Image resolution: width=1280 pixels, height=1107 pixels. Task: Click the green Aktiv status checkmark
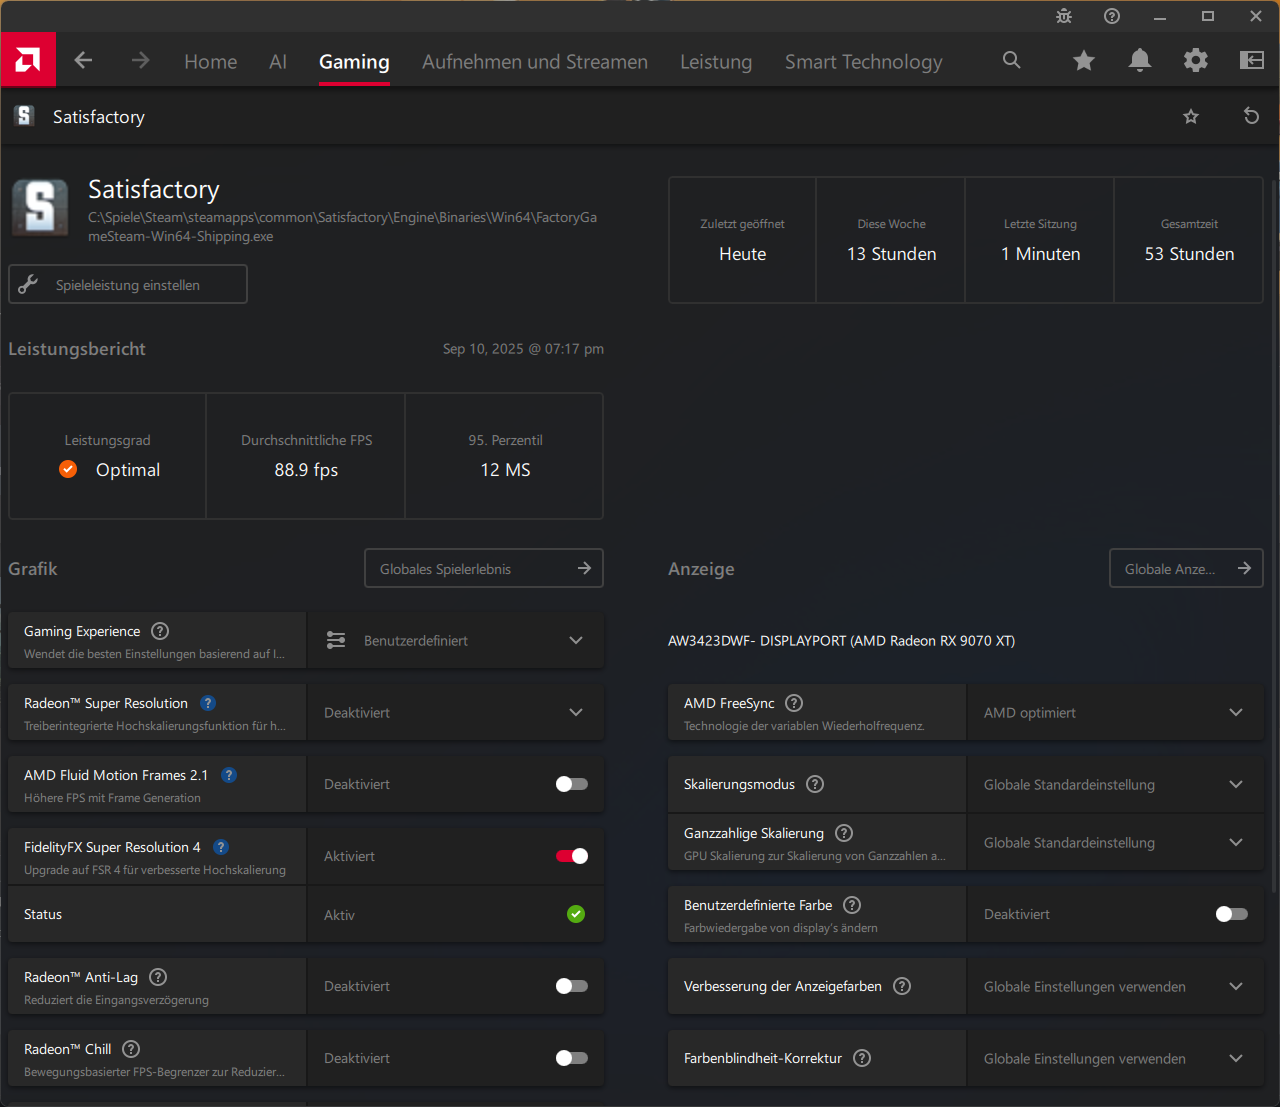click(576, 914)
